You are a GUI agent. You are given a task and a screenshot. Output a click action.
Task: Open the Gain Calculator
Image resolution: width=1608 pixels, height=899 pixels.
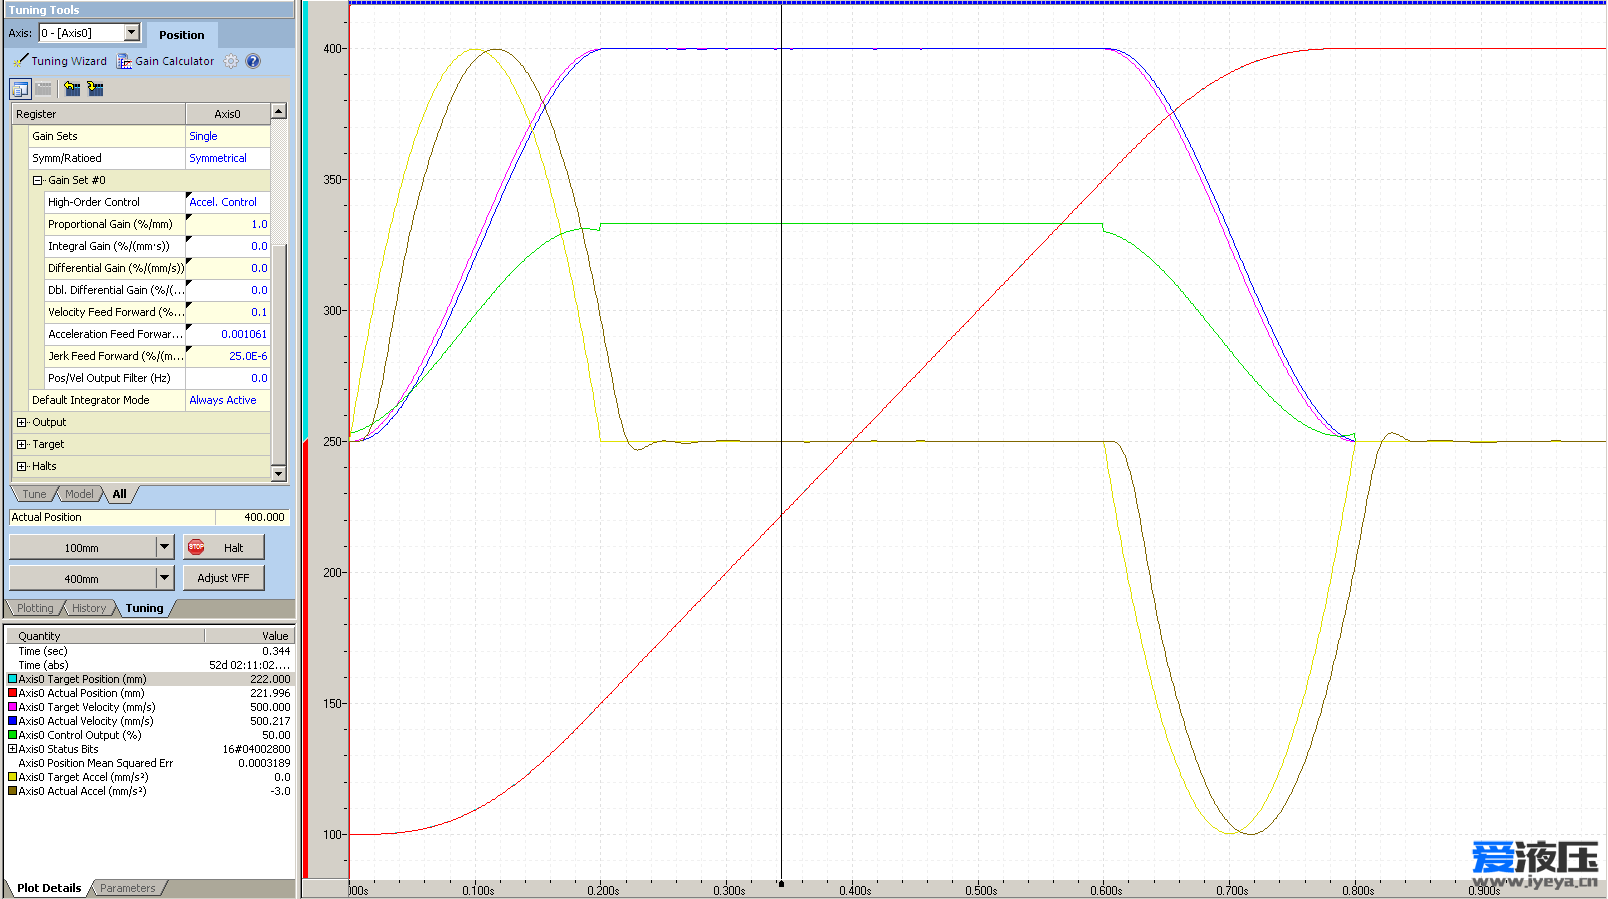[x=166, y=61]
